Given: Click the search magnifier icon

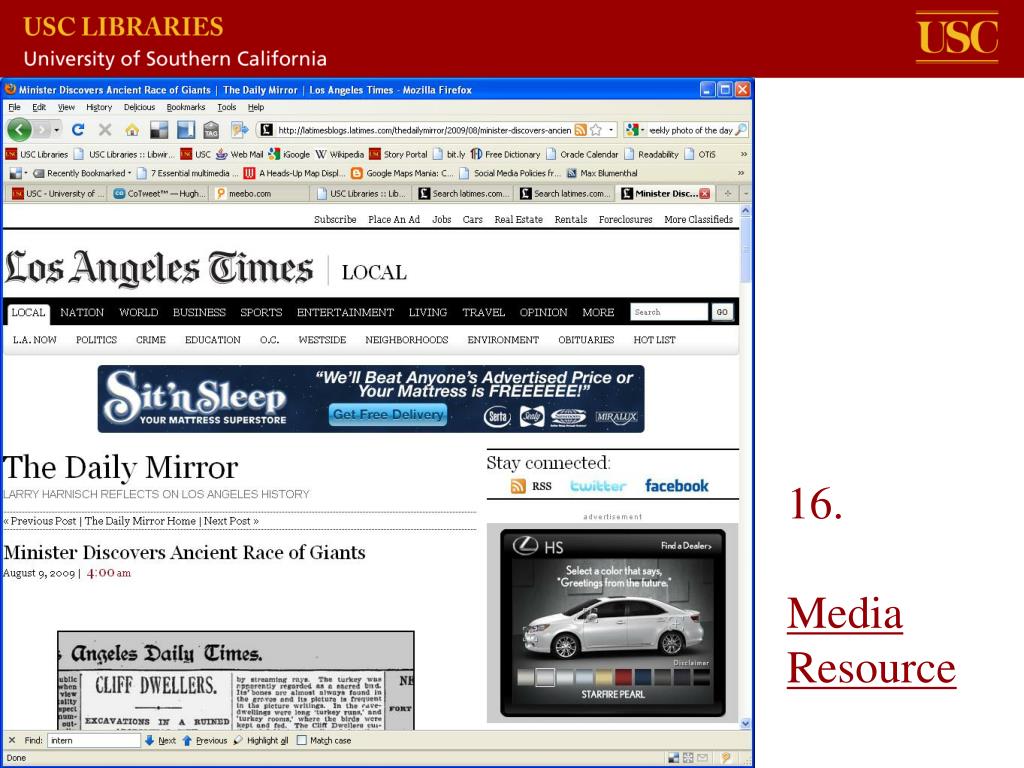Looking at the screenshot, I should pos(741,130).
